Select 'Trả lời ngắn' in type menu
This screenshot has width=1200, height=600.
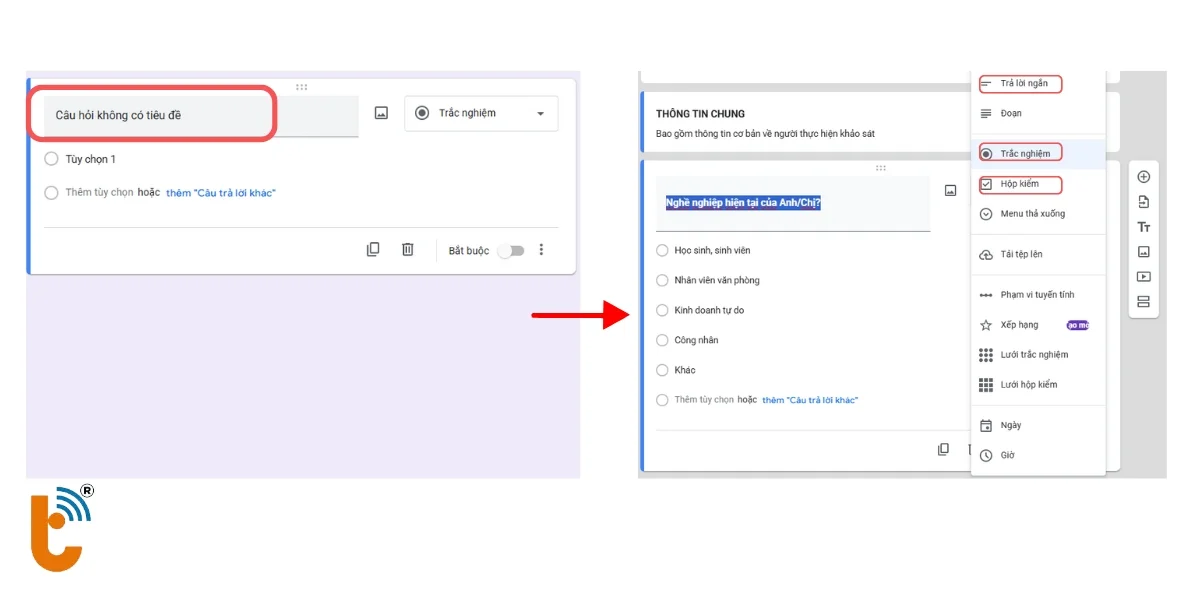pyautogui.click(x=1023, y=84)
